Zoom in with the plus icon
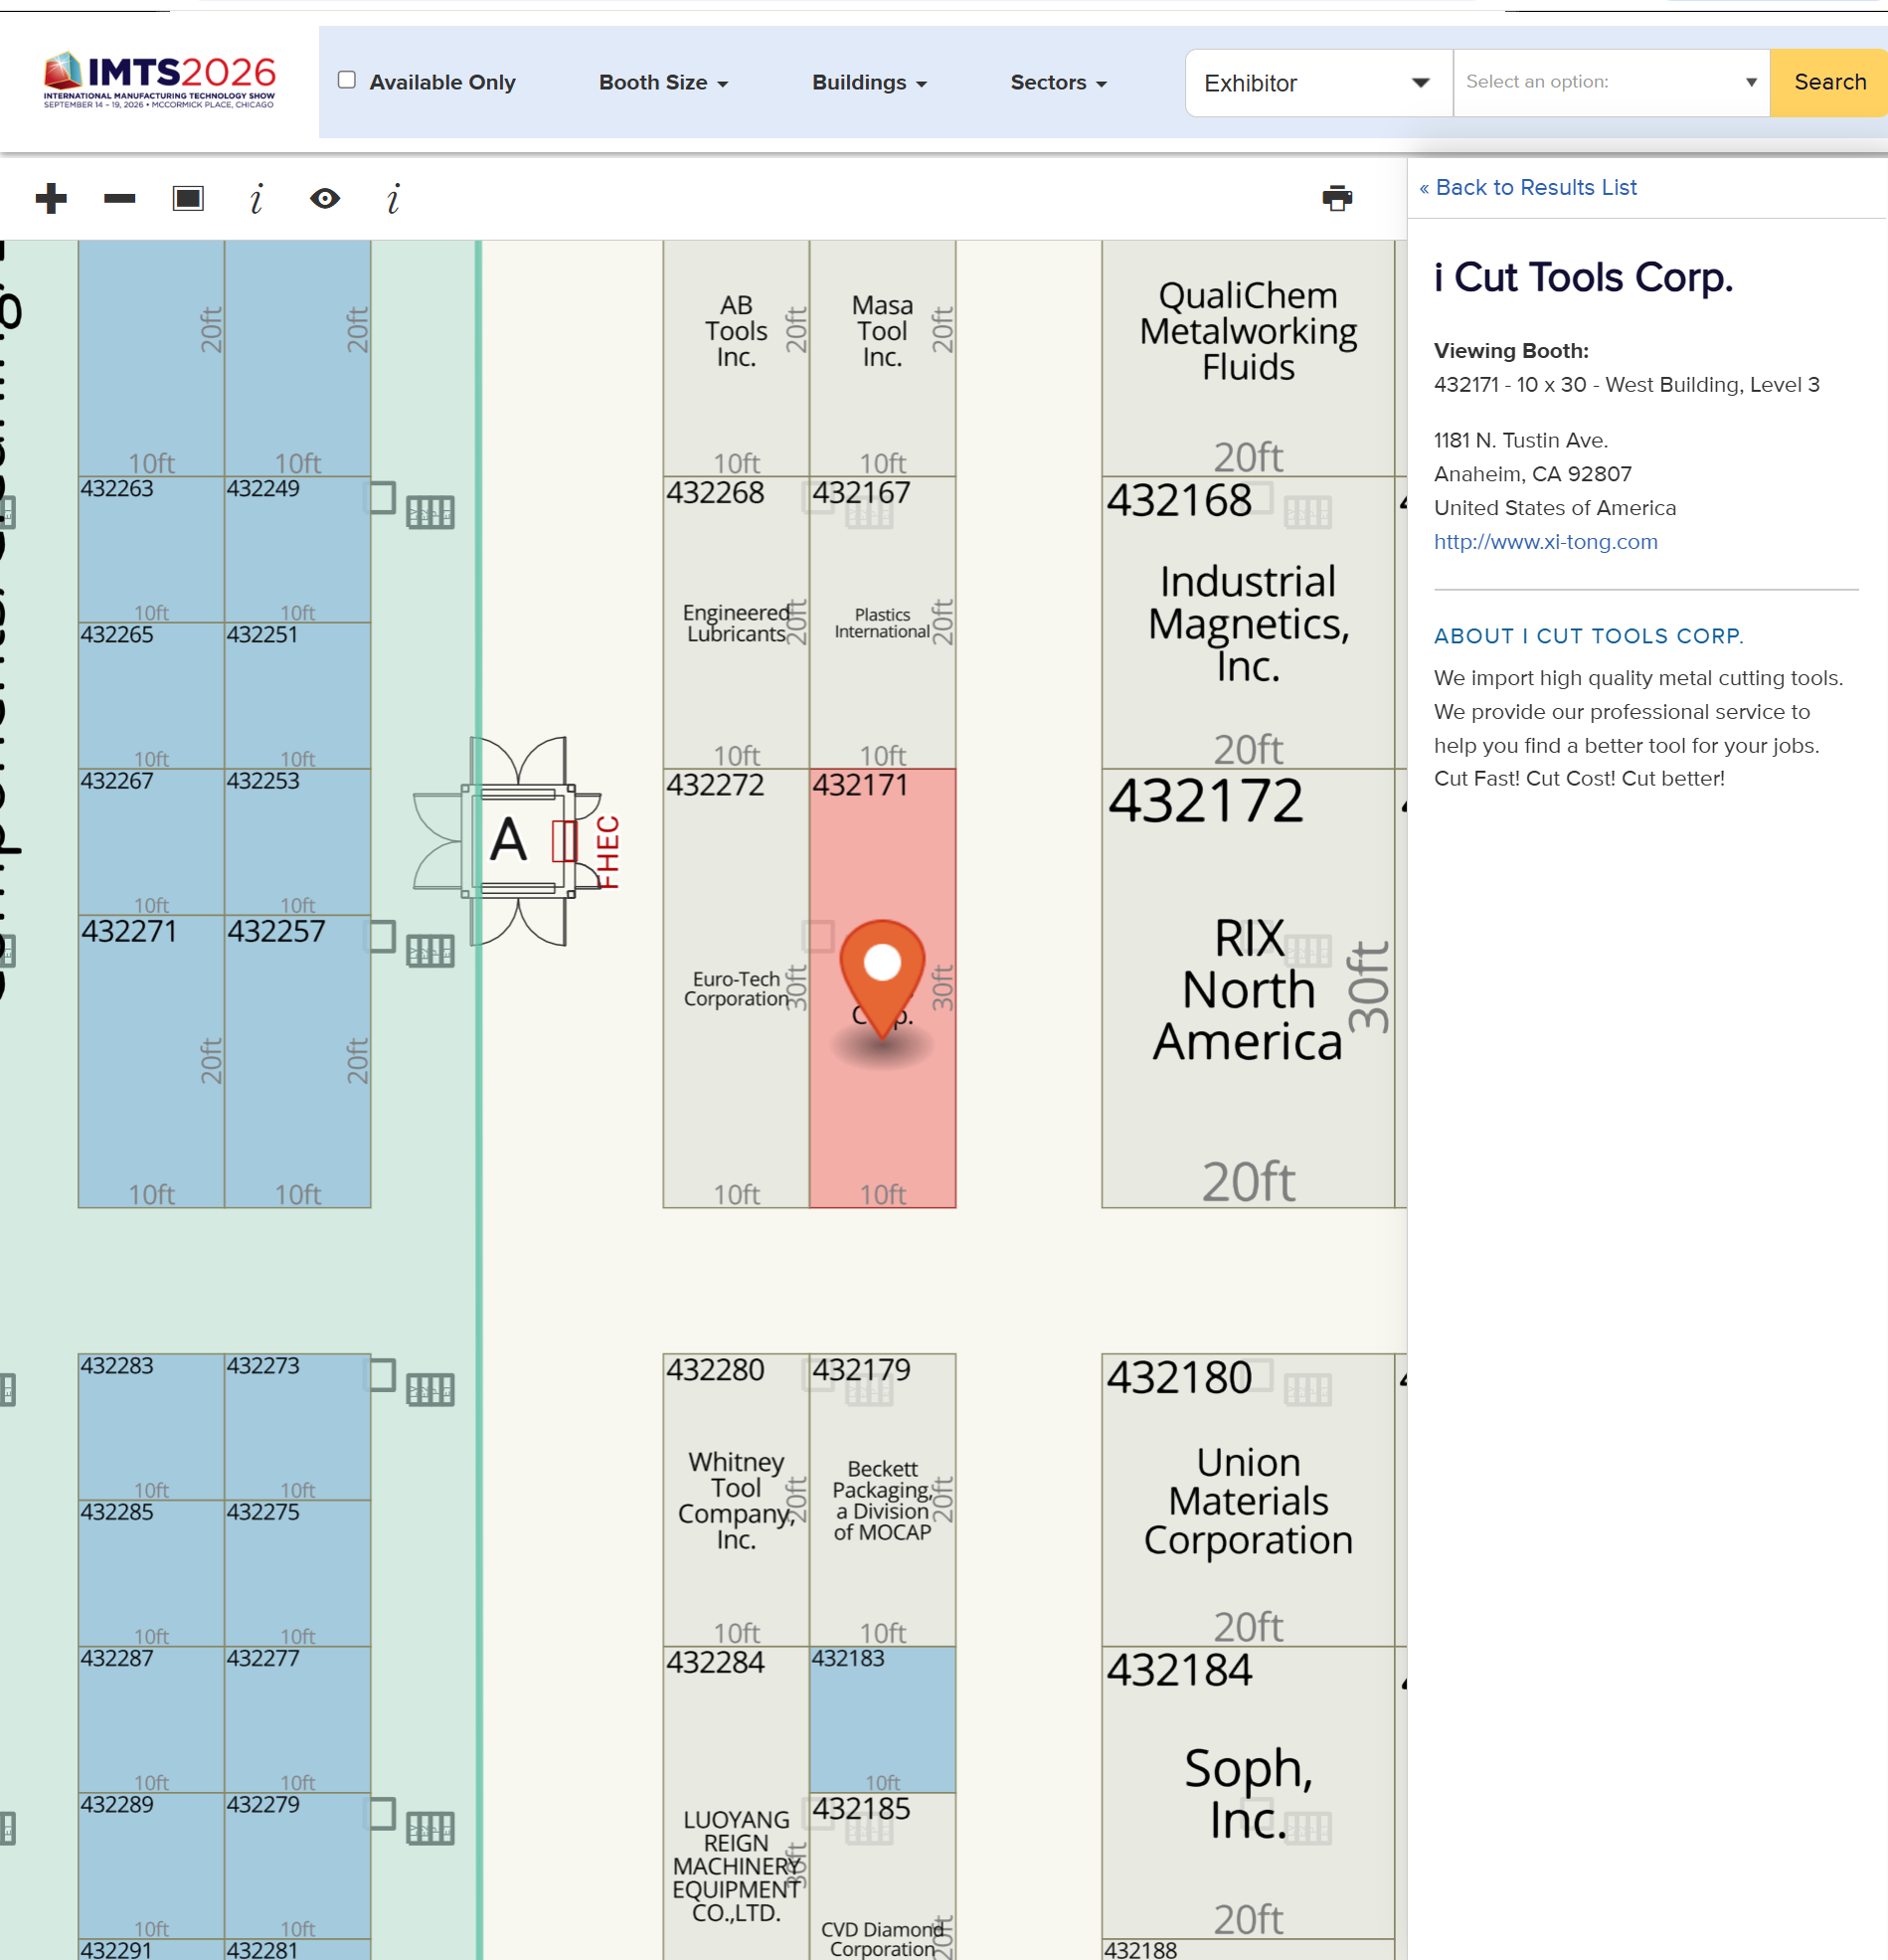This screenshot has height=1960, width=1888. (51, 198)
